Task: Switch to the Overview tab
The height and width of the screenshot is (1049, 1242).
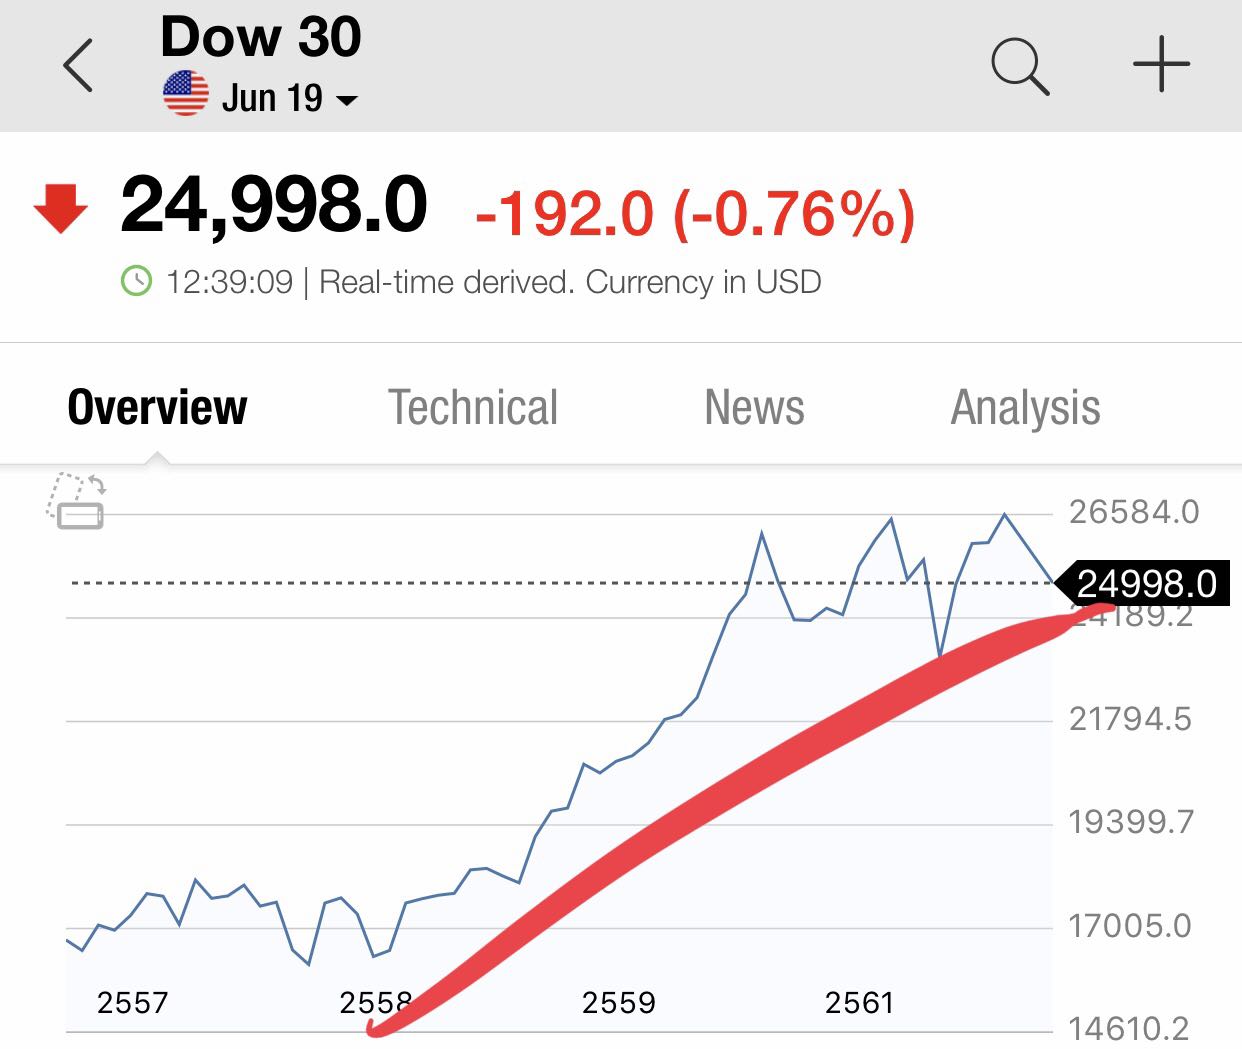Action: [x=157, y=408]
